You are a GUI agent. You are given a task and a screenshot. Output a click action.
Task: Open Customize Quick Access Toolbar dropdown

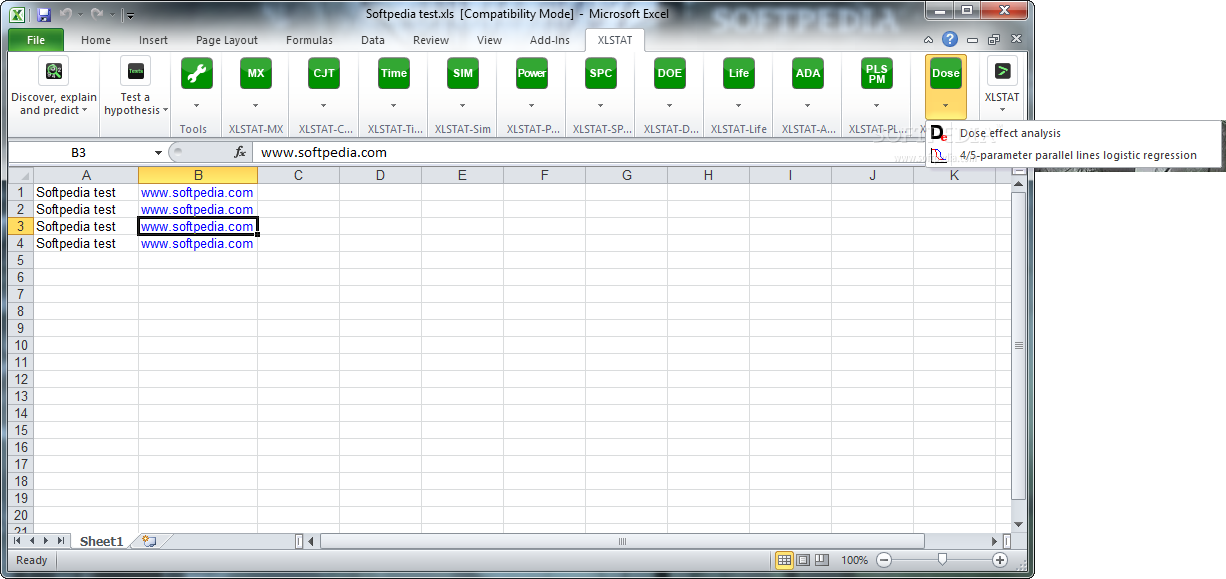pos(130,16)
